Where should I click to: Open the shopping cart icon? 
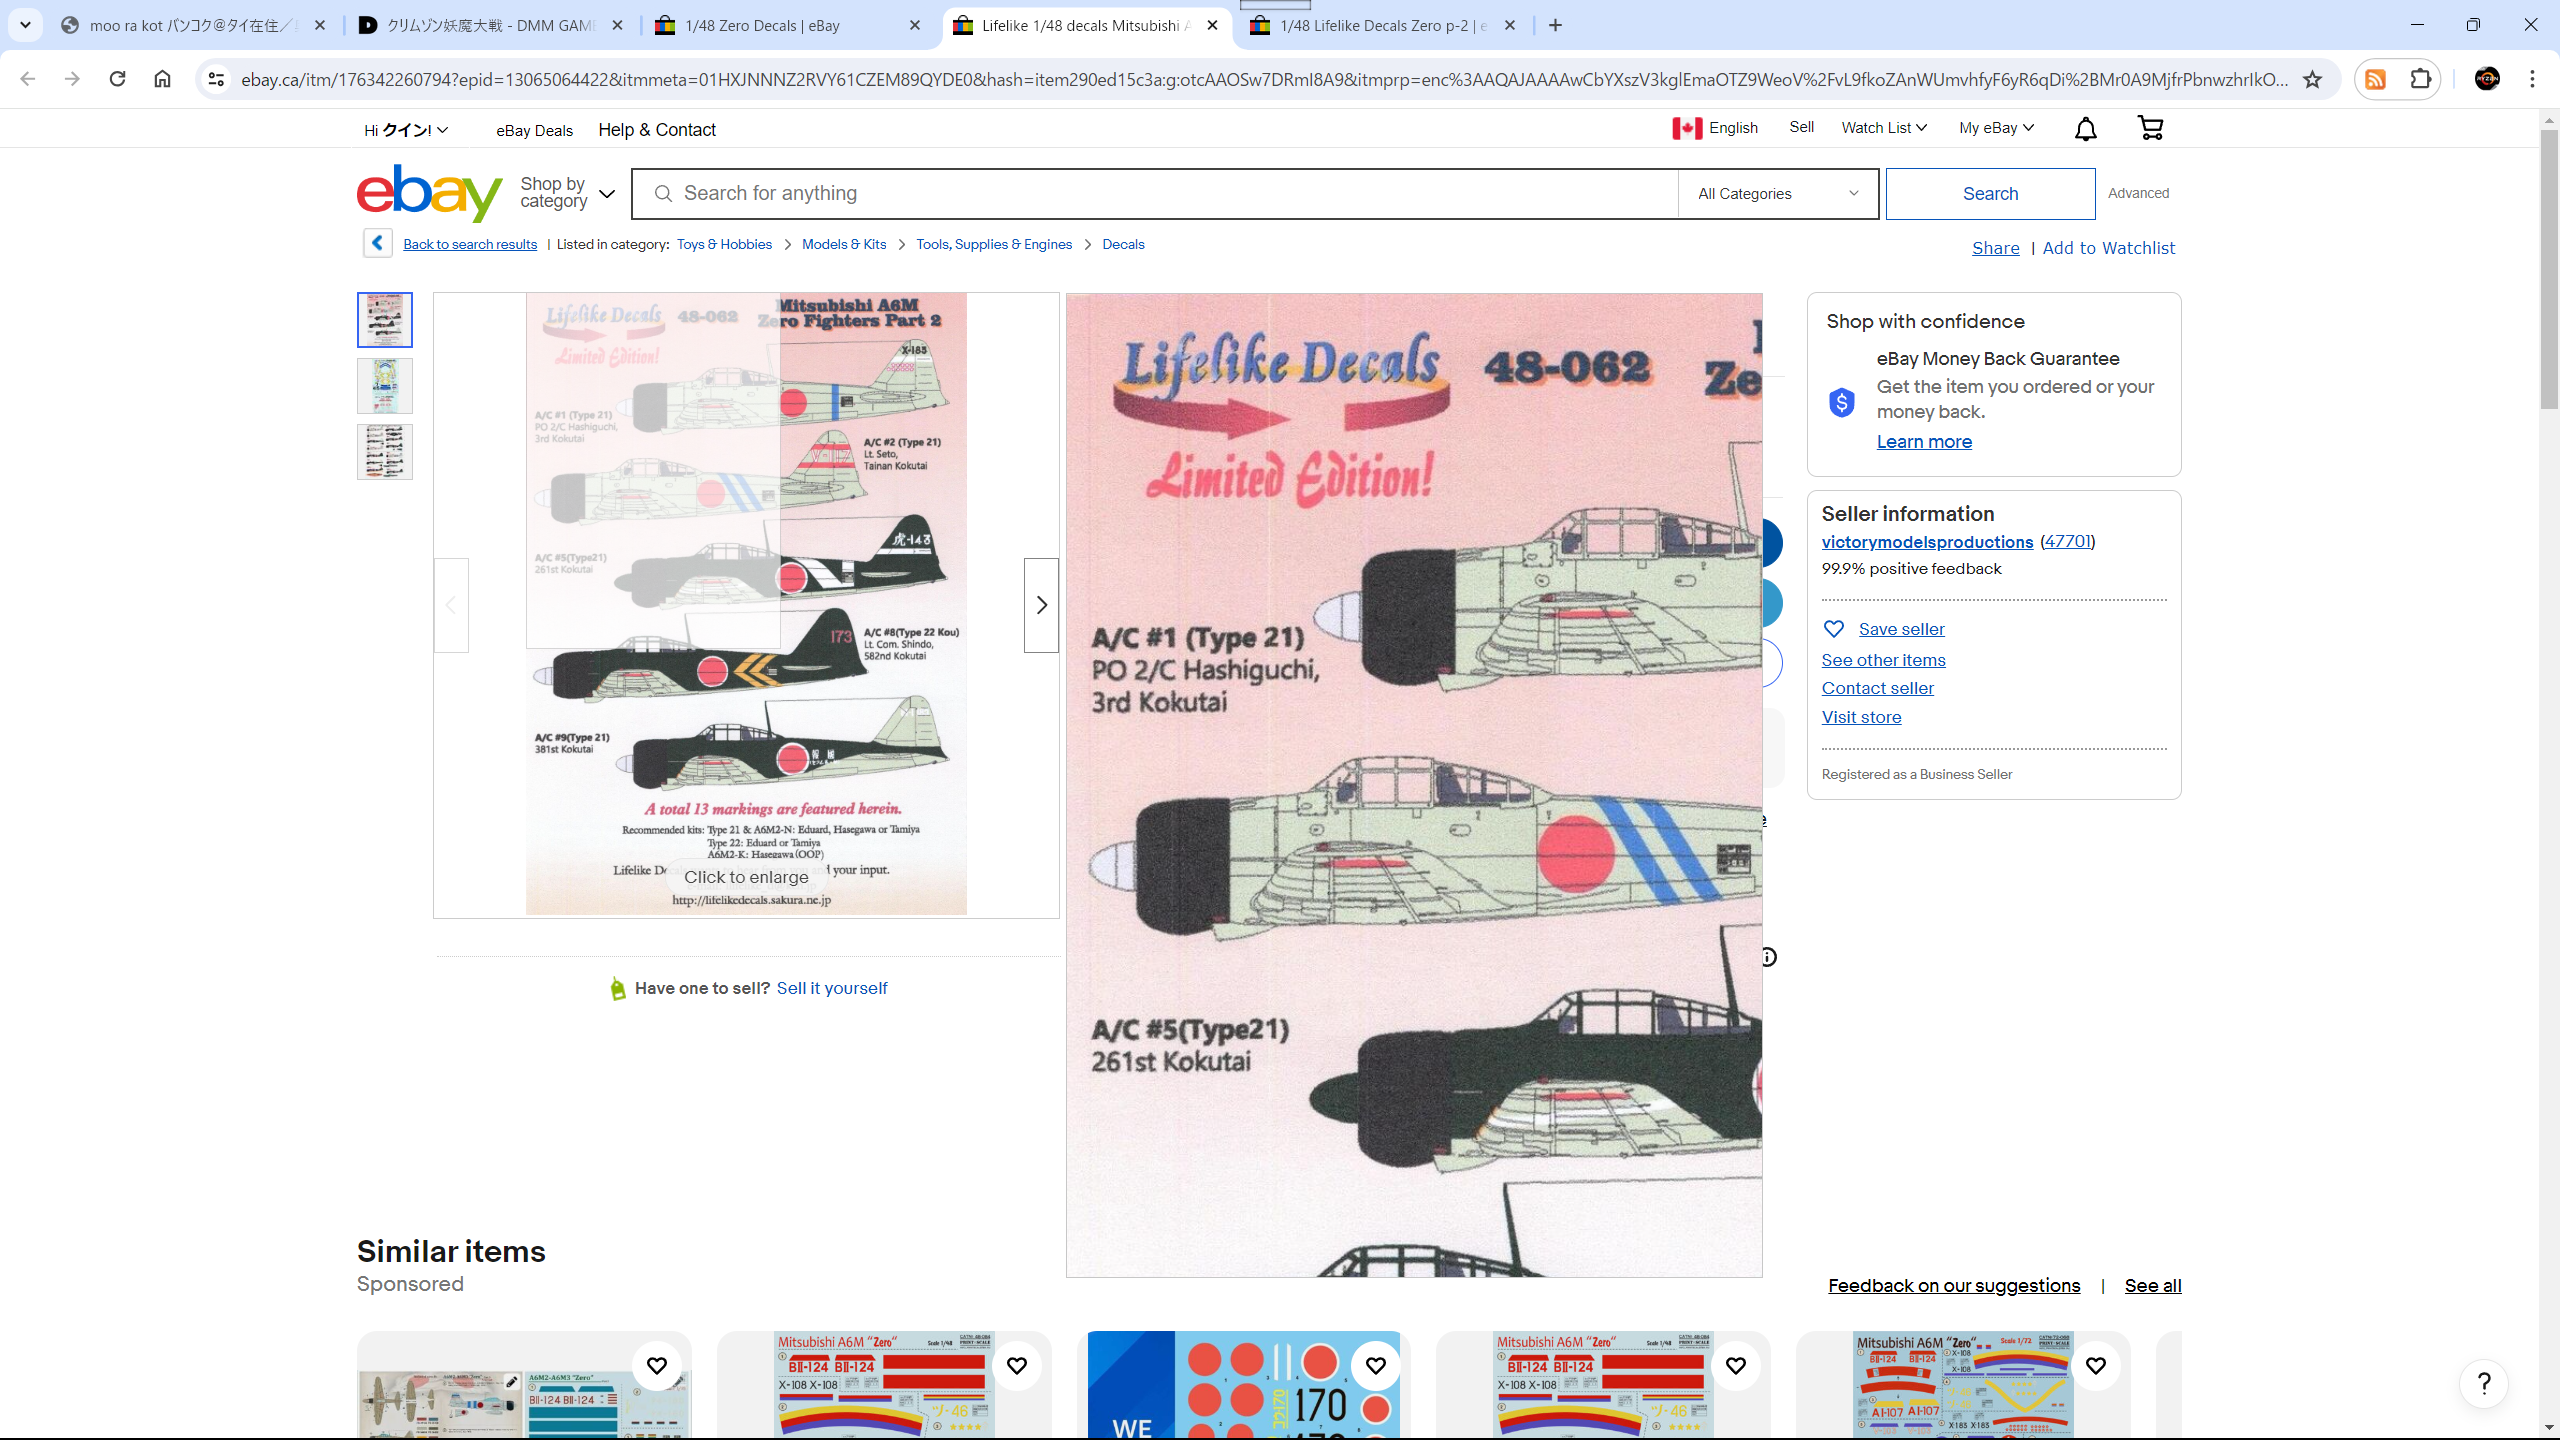point(2150,128)
